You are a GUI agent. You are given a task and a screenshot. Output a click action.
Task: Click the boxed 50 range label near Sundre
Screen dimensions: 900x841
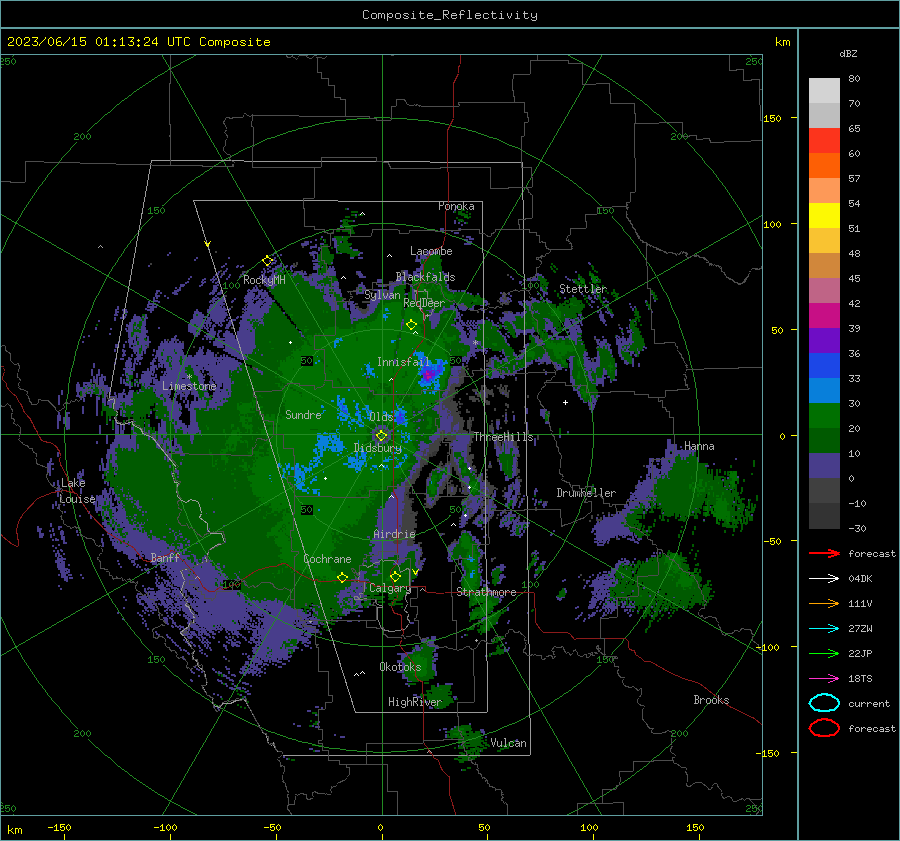click(307, 361)
